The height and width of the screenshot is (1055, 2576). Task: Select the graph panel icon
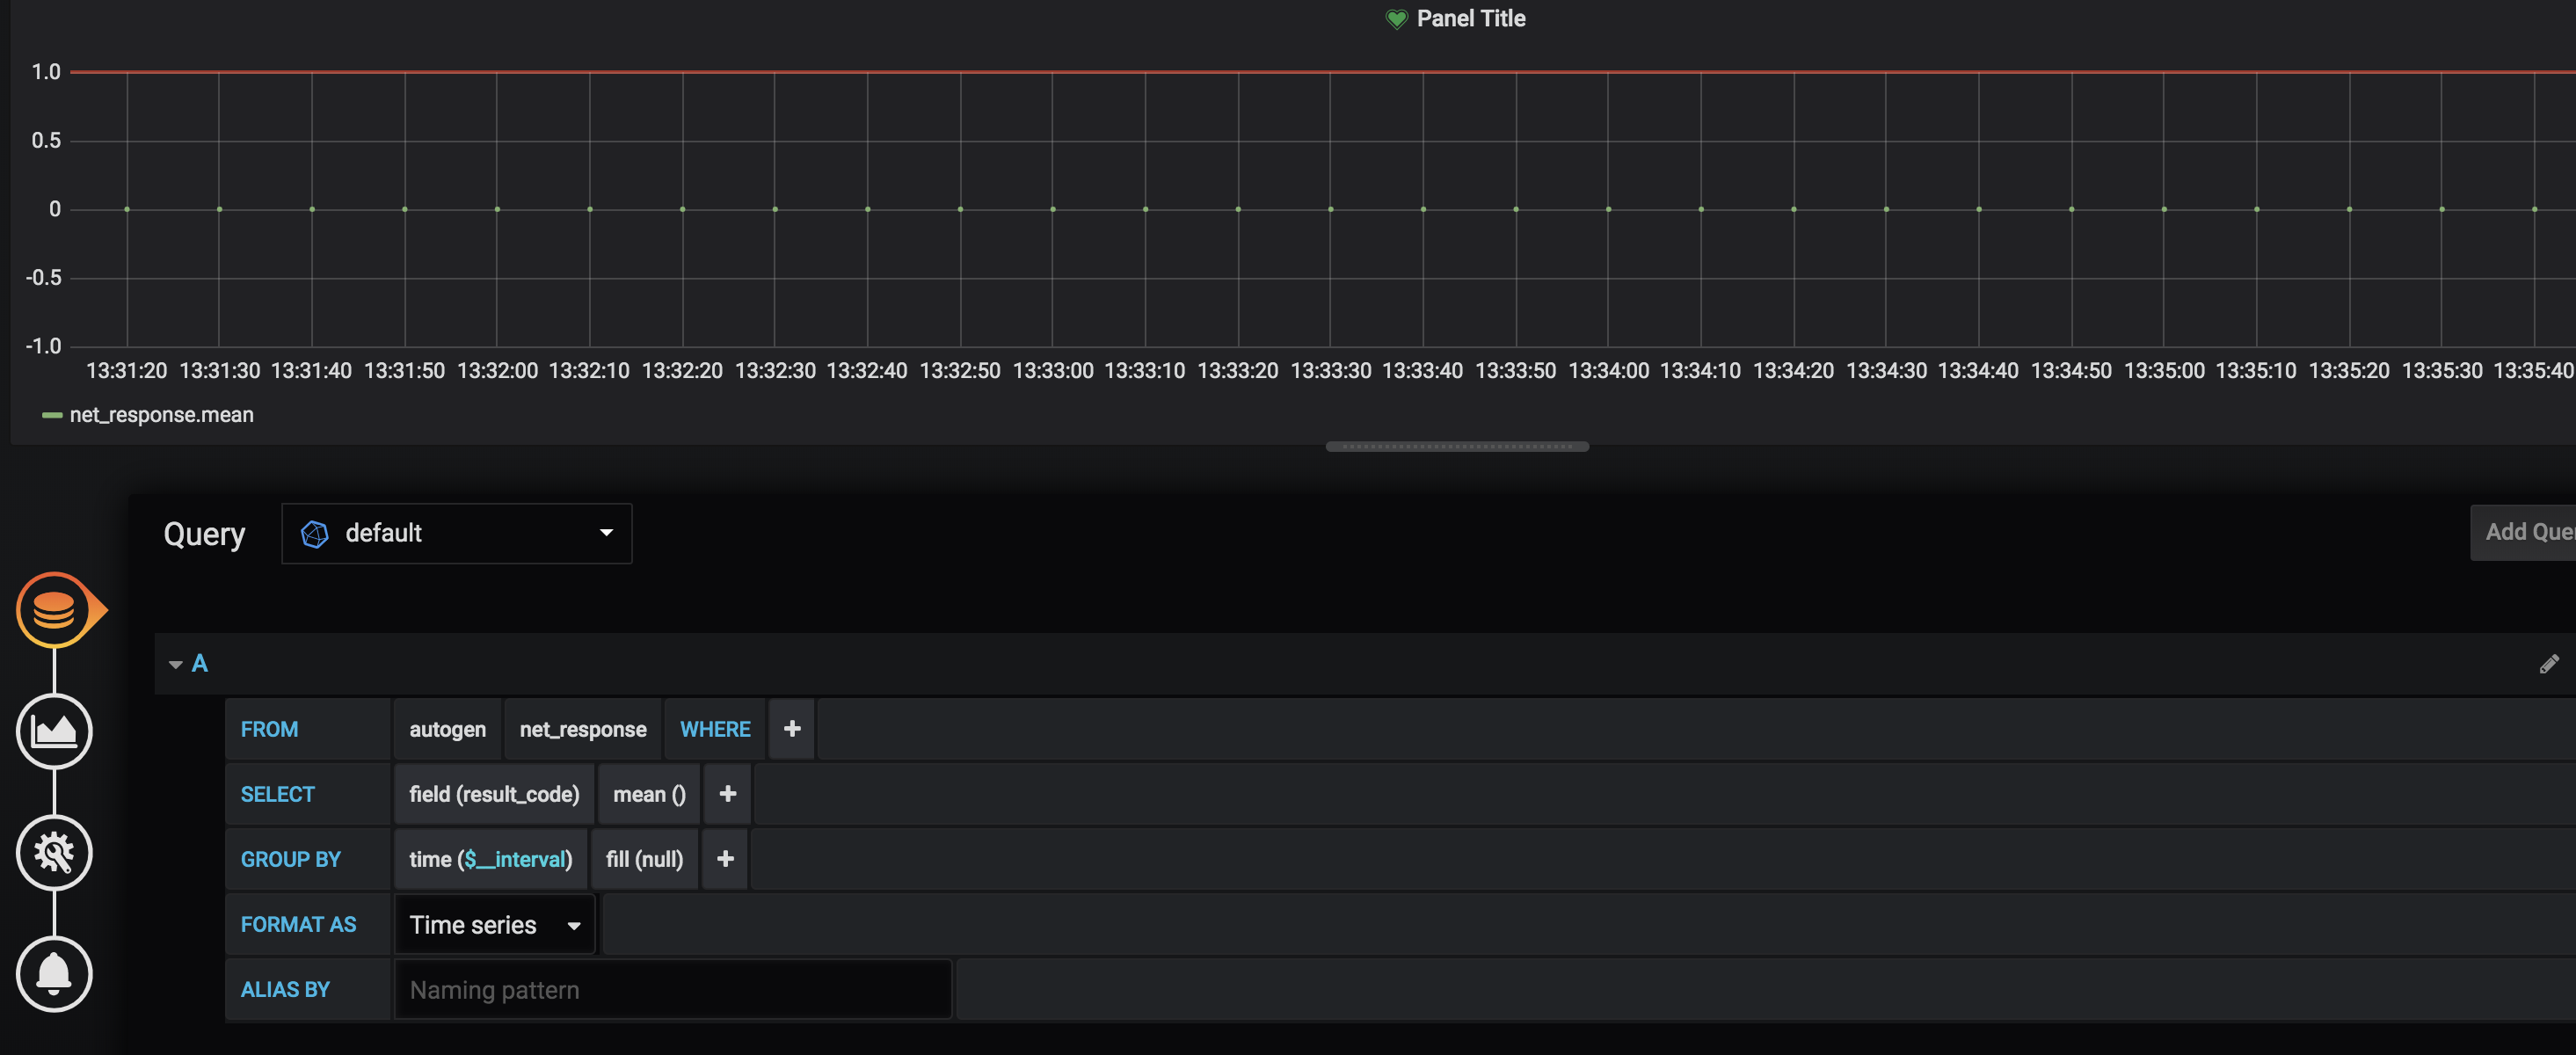coord(55,730)
